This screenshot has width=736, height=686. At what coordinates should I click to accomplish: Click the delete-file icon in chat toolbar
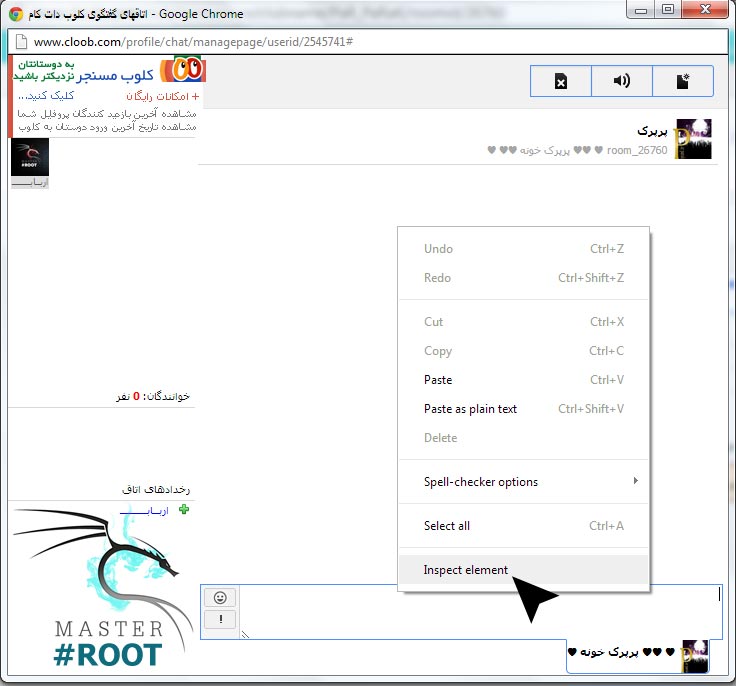(x=560, y=81)
